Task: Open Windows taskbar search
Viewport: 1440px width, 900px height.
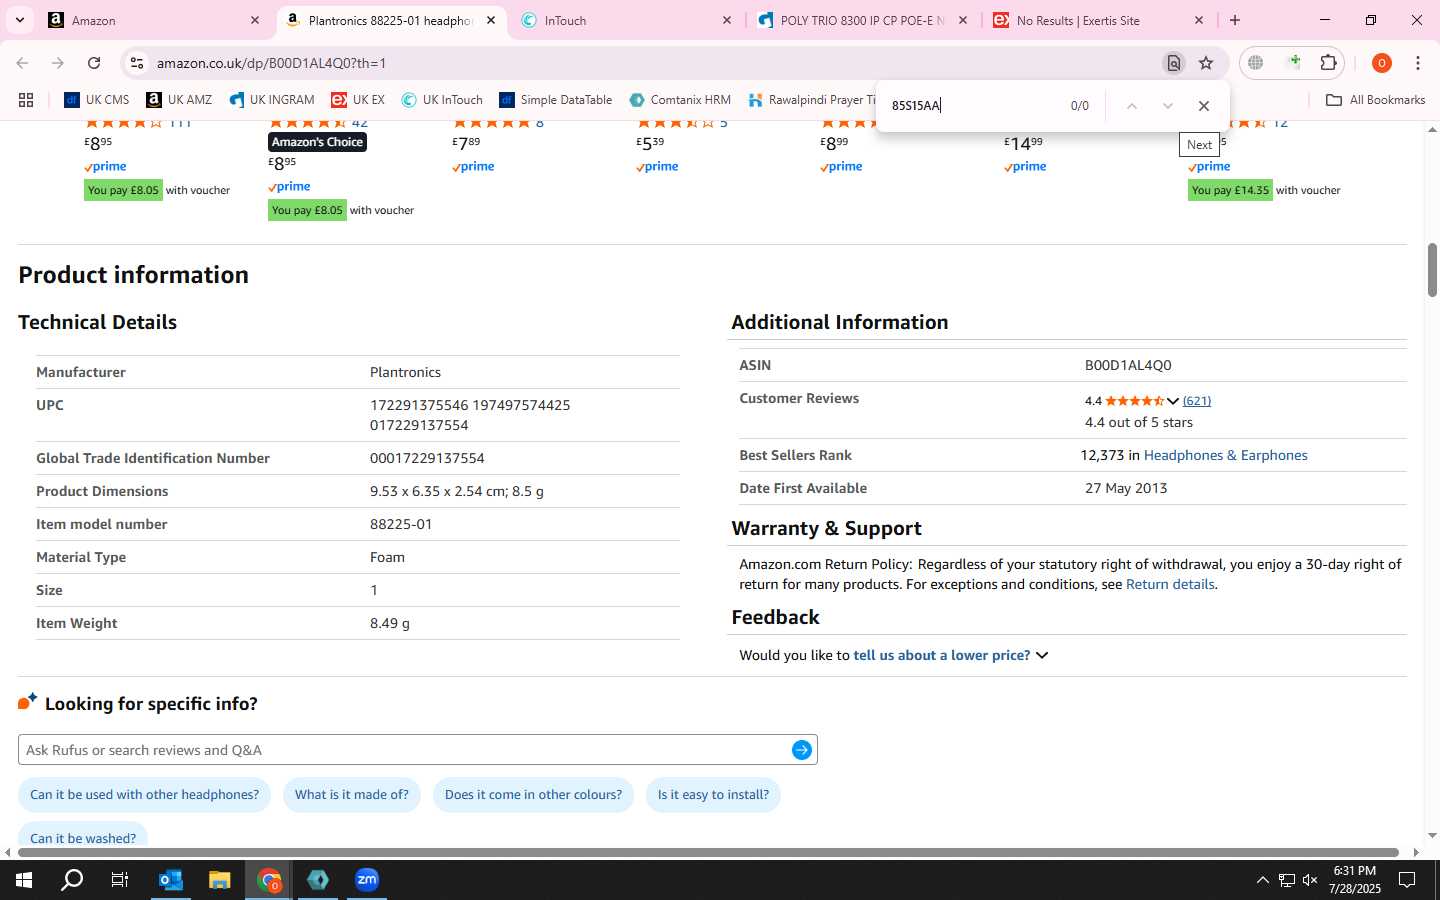Action: click(x=72, y=880)
